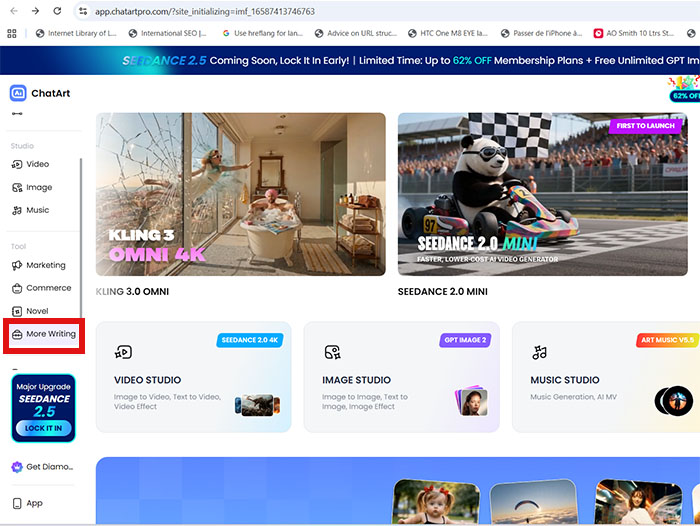This screenshot has width=700, height=526.
Task: Click the Video Studio preview thumbnails
Action: [258, 405]
